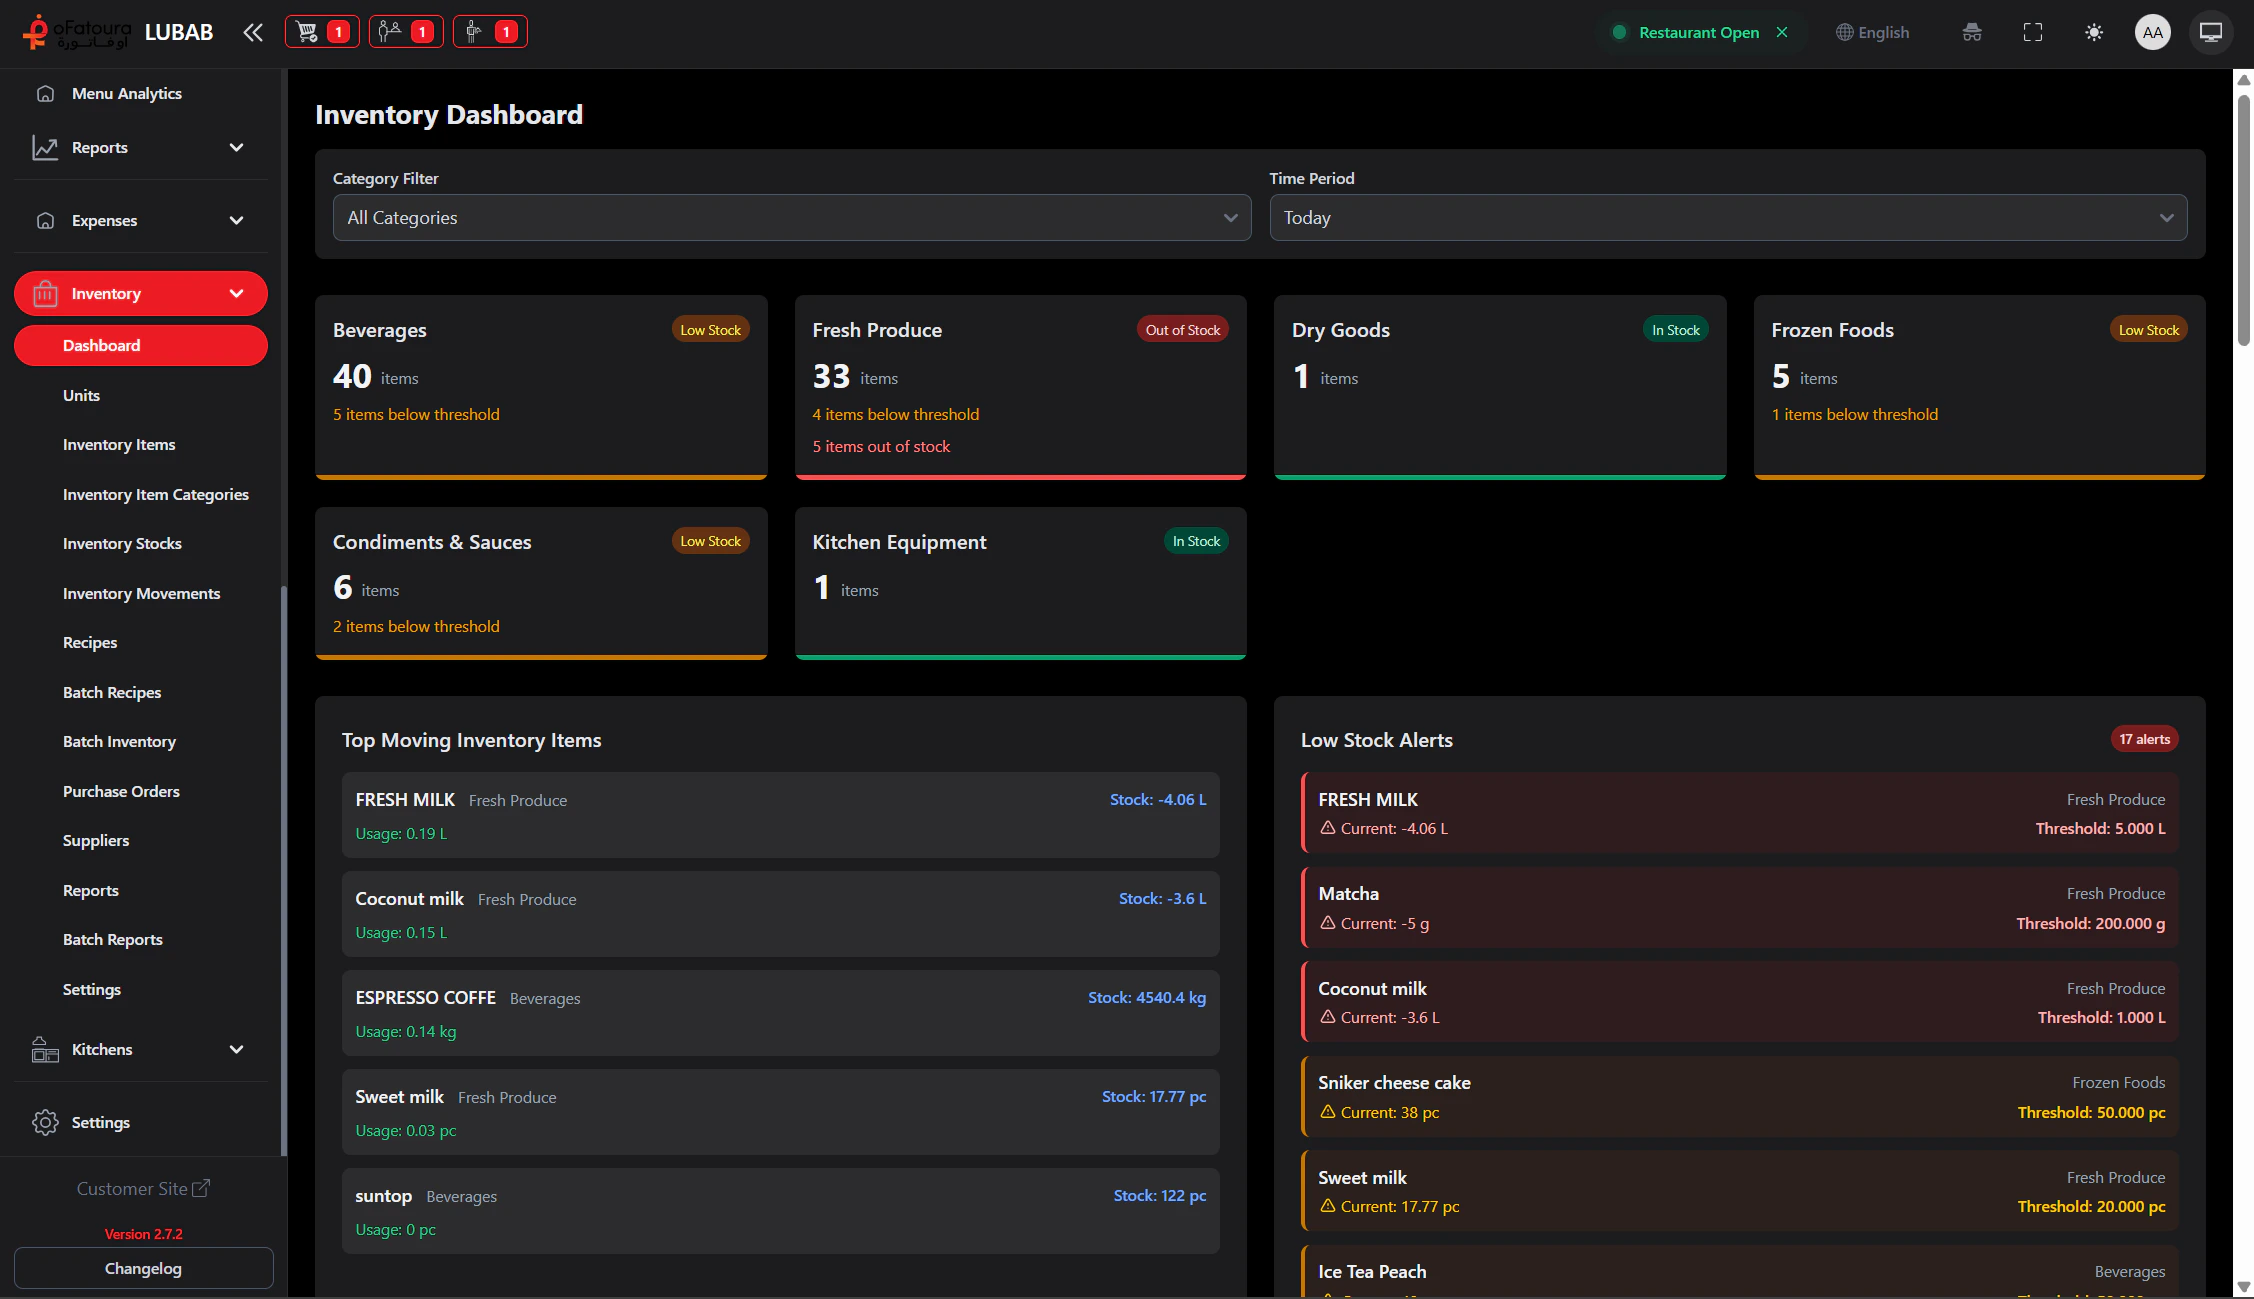Open the Inventory bag icon in sidebar
This screenshot has width=2254, height=1299.
pos(46,293)
